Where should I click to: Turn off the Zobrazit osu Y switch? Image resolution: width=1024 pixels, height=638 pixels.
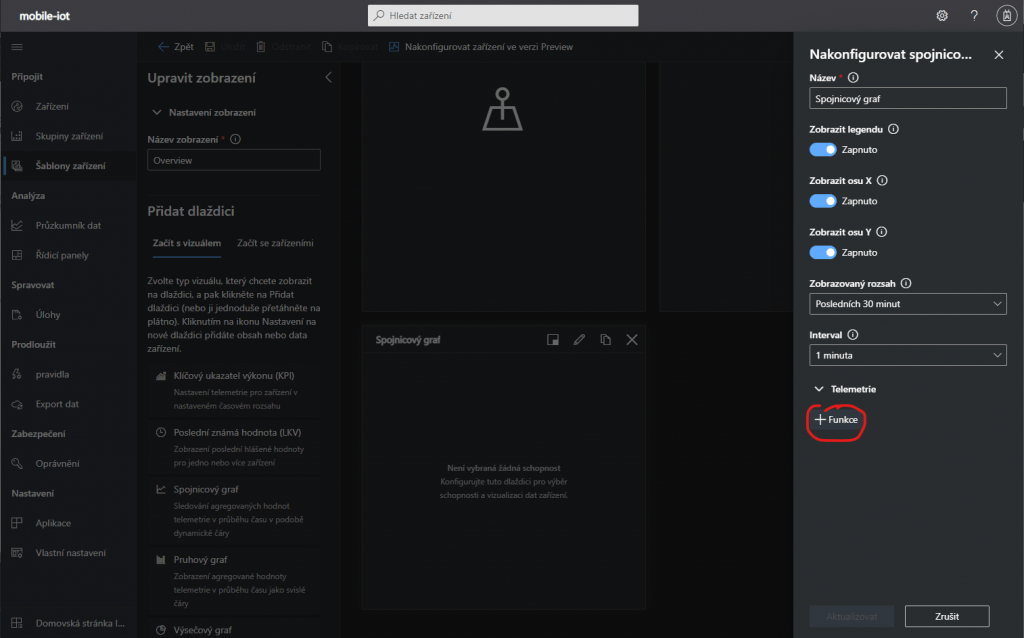tap(823, 253)
